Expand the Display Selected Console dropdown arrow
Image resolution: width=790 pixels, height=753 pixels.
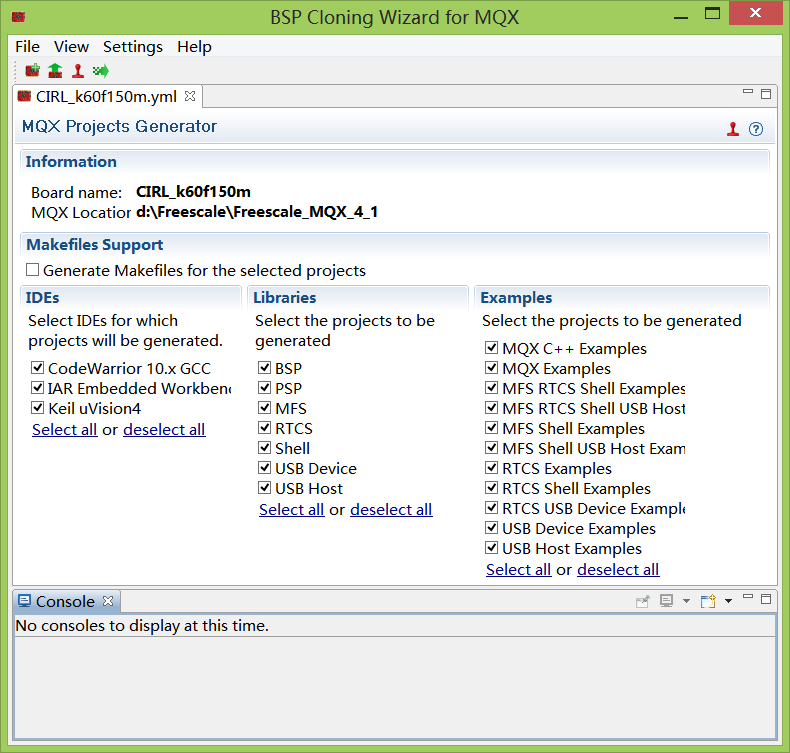[x=686, y=601]
